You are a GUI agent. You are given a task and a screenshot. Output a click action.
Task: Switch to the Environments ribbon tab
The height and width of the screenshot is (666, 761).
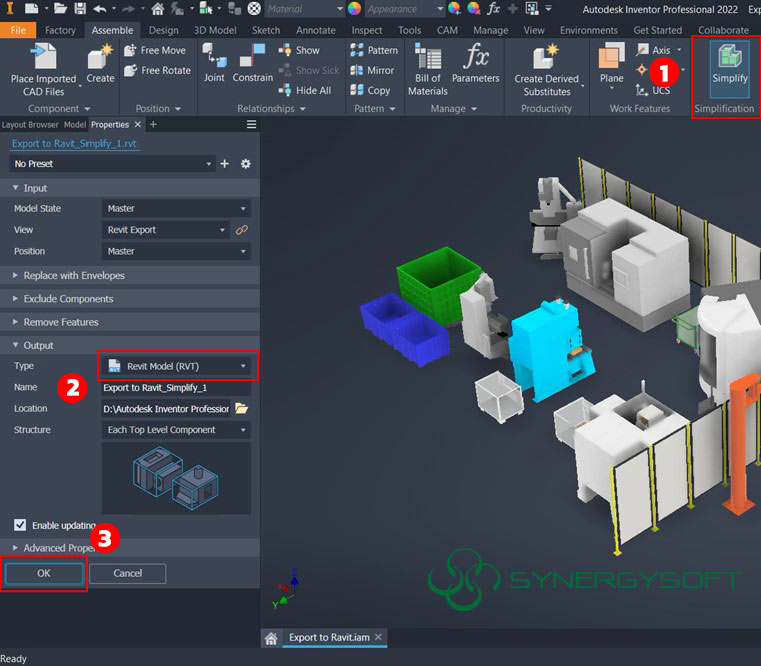click(x=589, y=30)
